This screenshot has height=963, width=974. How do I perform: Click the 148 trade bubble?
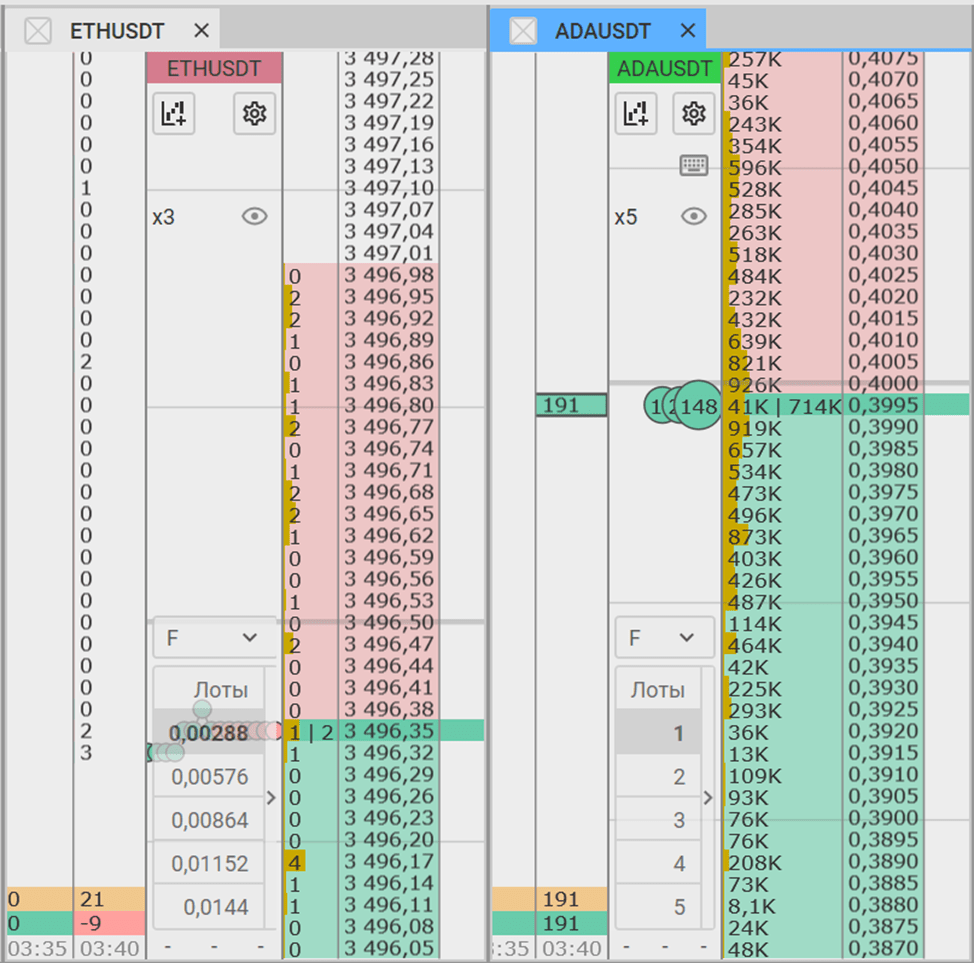point(698,406)
